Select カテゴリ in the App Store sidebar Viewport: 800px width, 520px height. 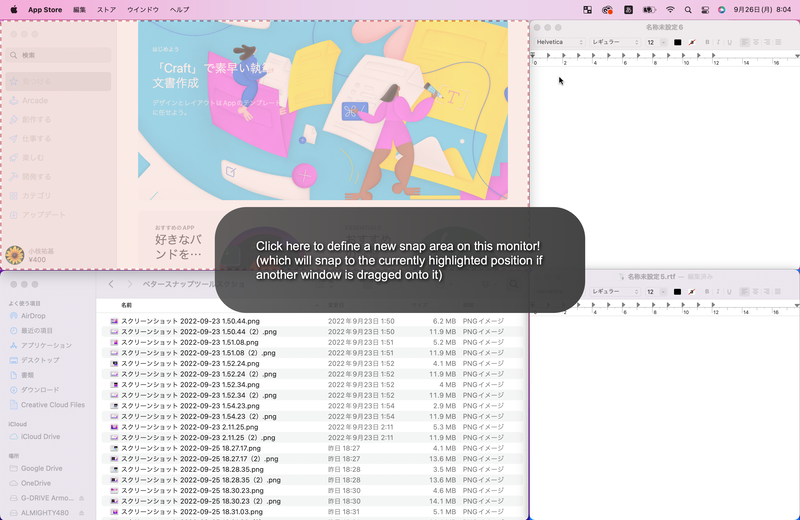point(59,195)
